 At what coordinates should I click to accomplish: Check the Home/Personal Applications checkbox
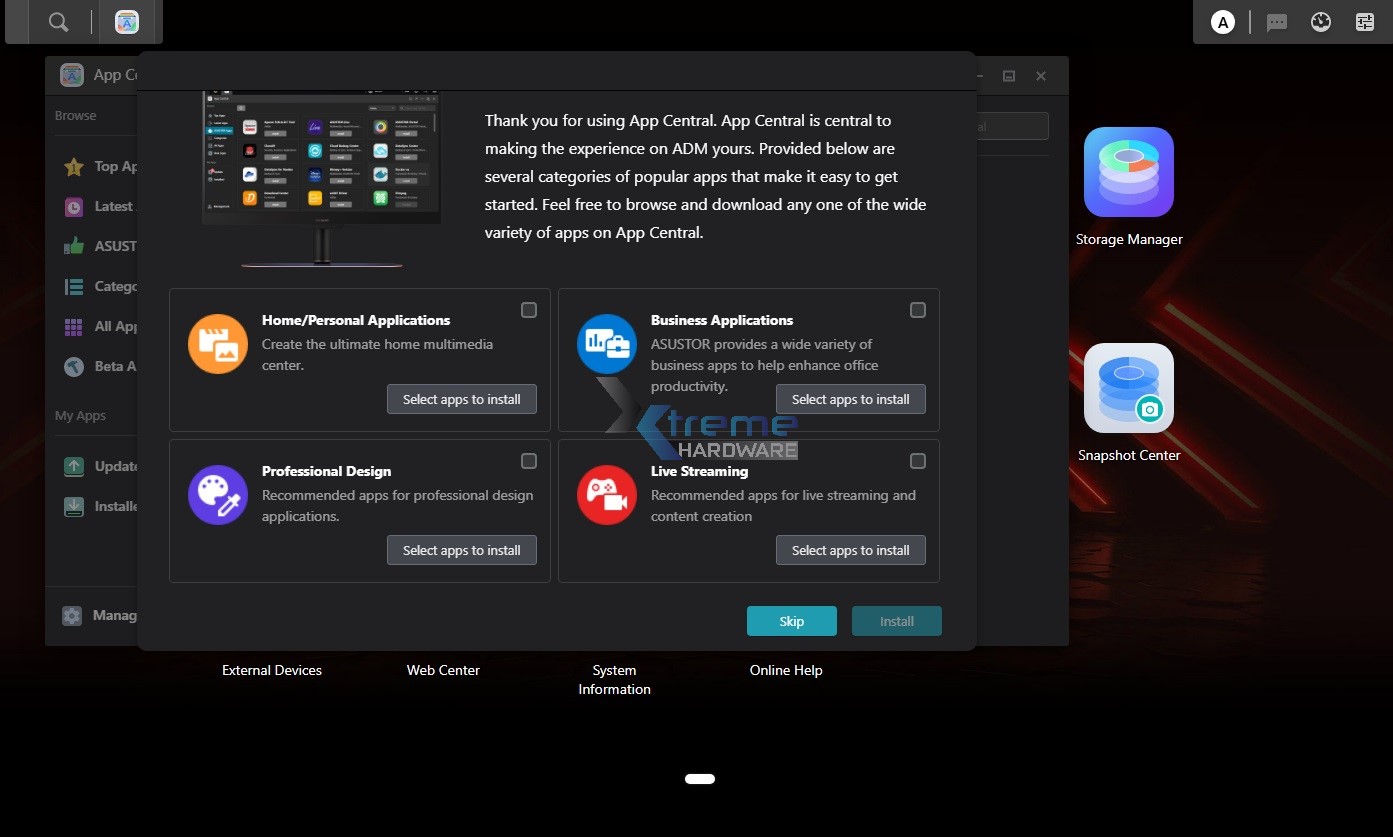[529, 310]
